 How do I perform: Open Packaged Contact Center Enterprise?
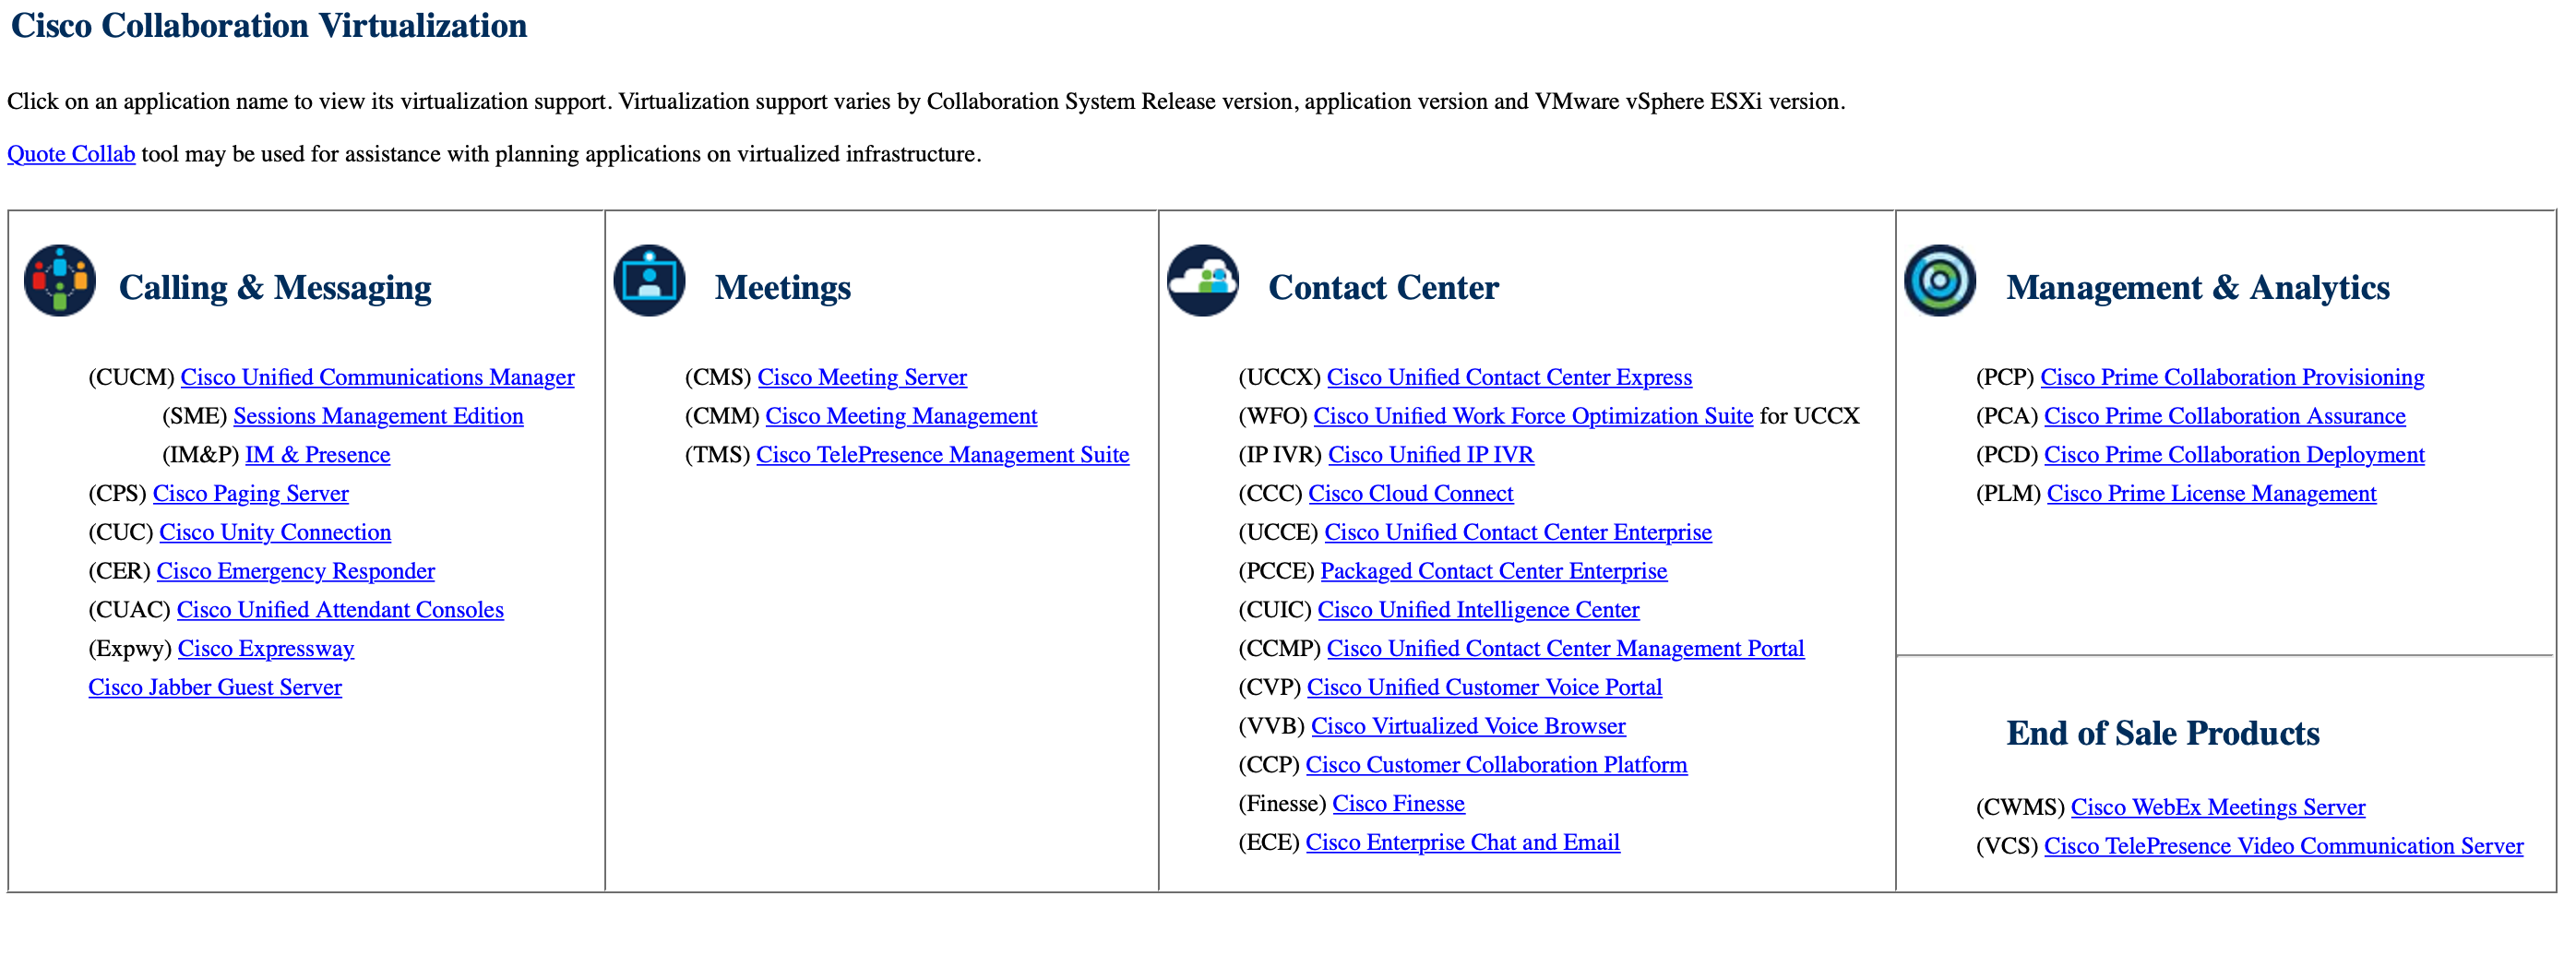[x=1494, y=571]
